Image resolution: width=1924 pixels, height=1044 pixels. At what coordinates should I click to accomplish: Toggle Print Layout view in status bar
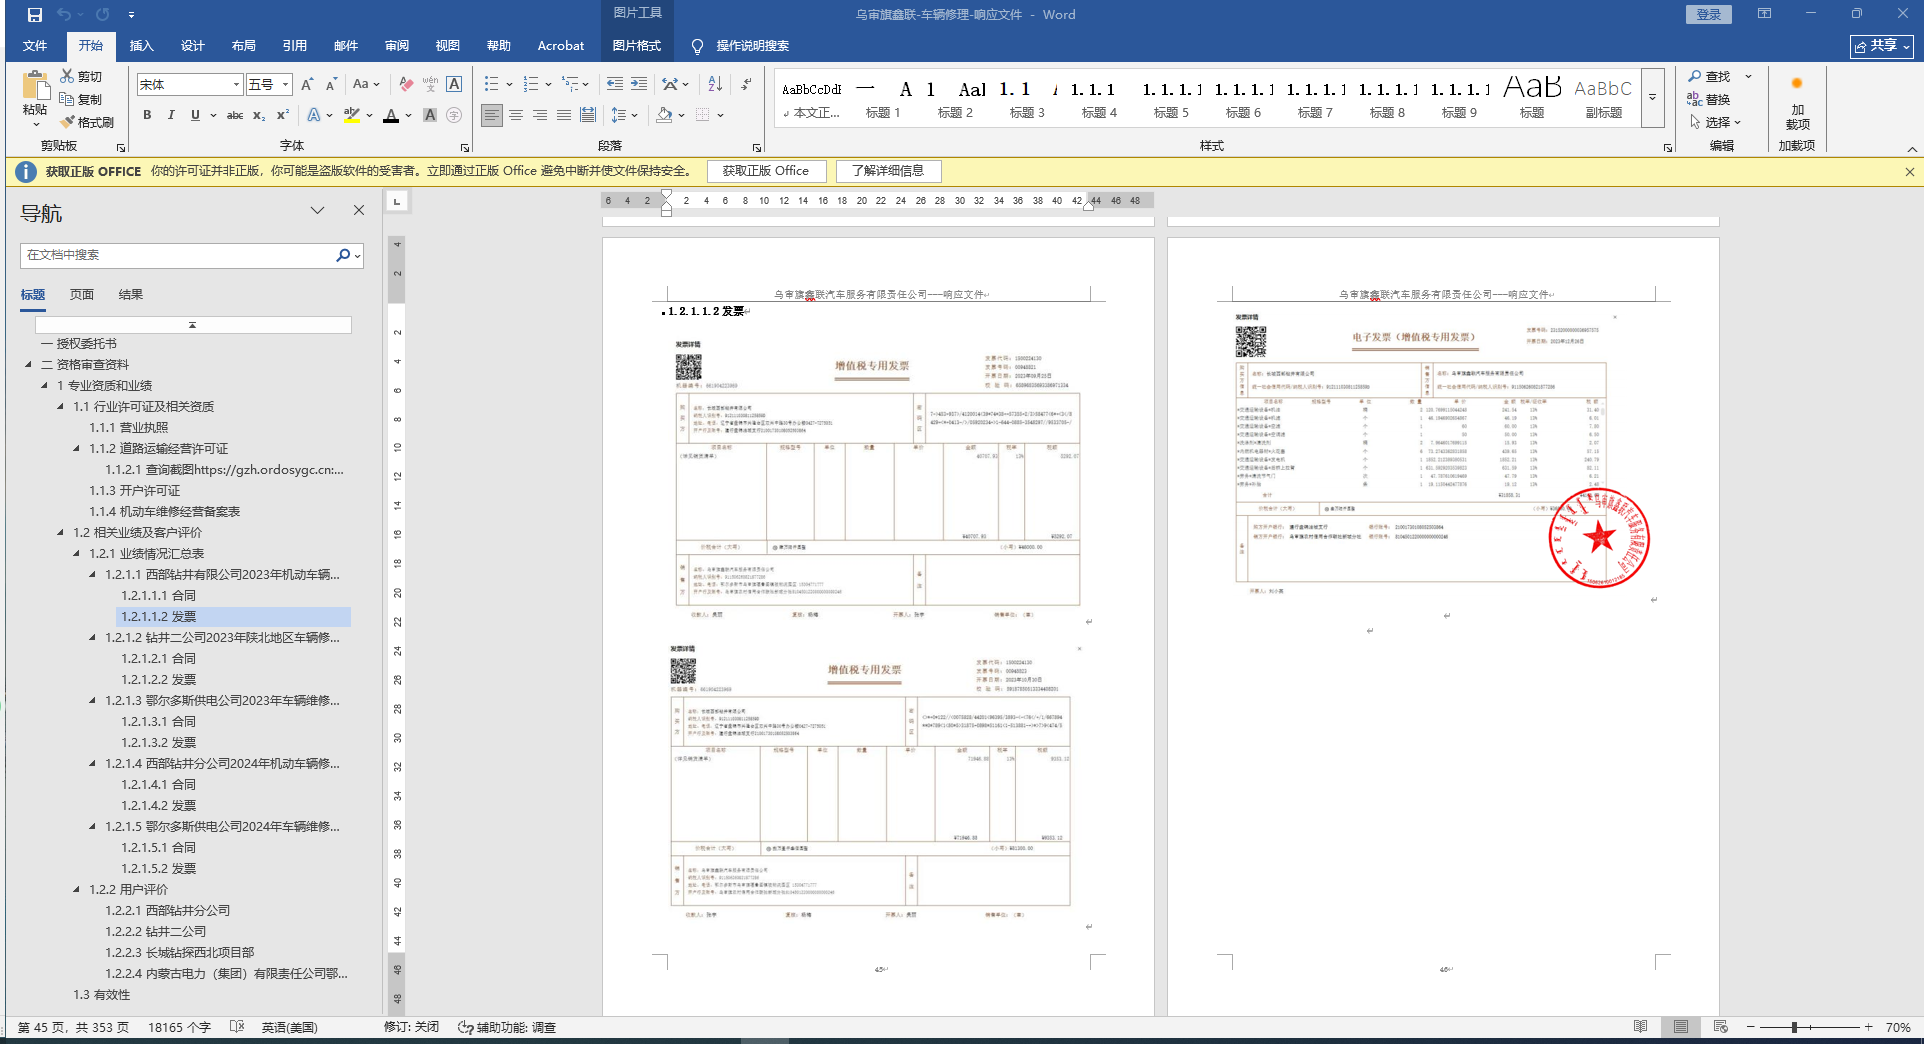click(1681, 1027)
